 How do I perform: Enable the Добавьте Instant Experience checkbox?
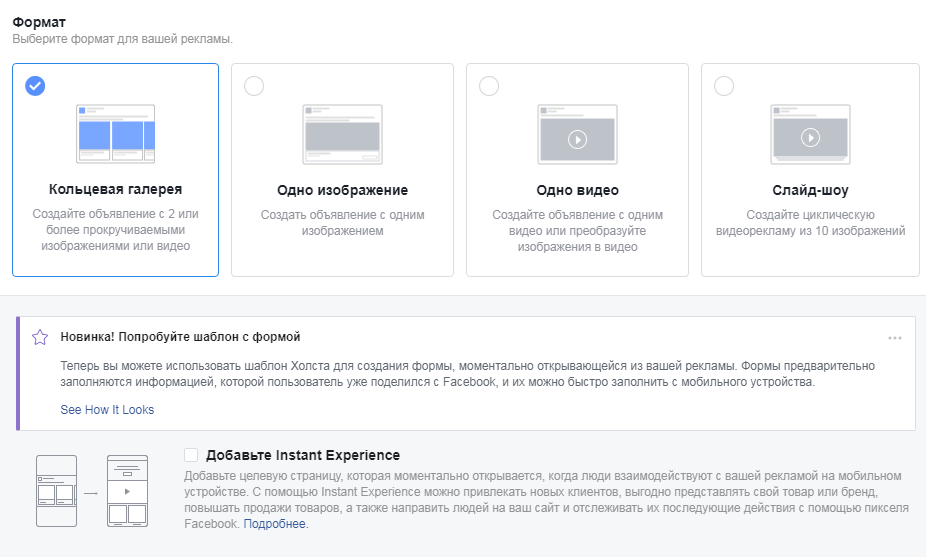click(x=191, y=455)
